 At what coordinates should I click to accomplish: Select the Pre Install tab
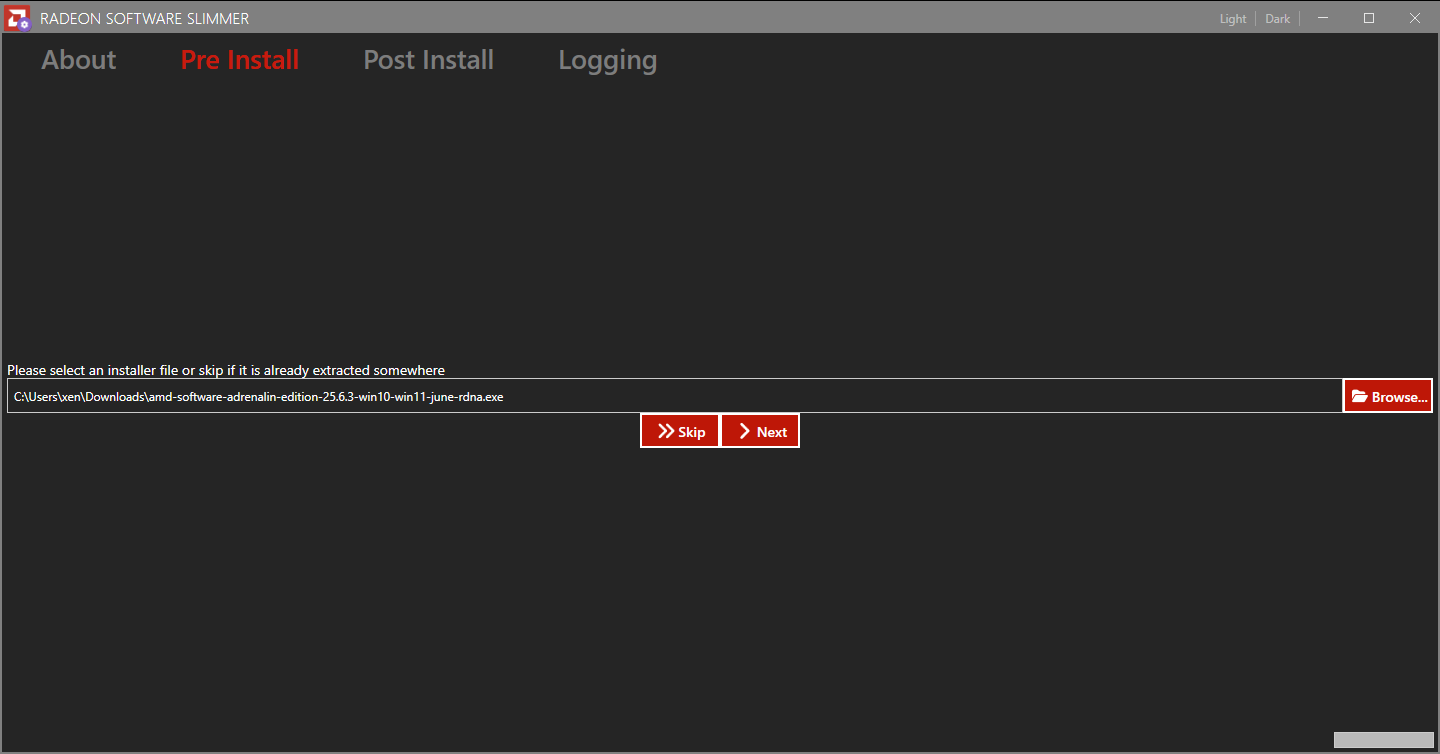(240, 60)
